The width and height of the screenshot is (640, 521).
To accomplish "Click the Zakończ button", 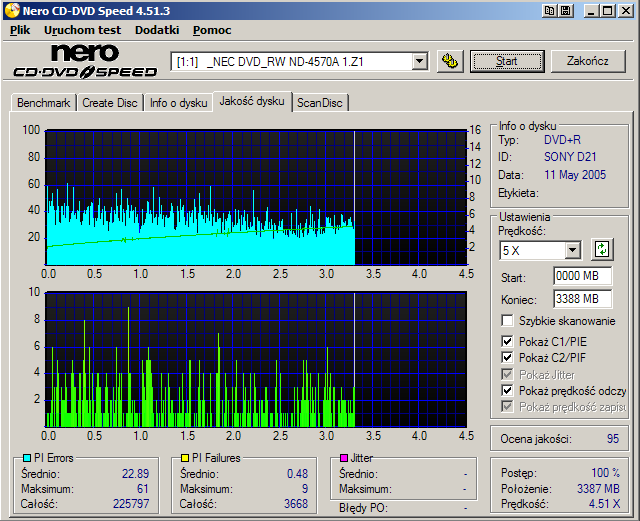I will (x=588, y=62).
